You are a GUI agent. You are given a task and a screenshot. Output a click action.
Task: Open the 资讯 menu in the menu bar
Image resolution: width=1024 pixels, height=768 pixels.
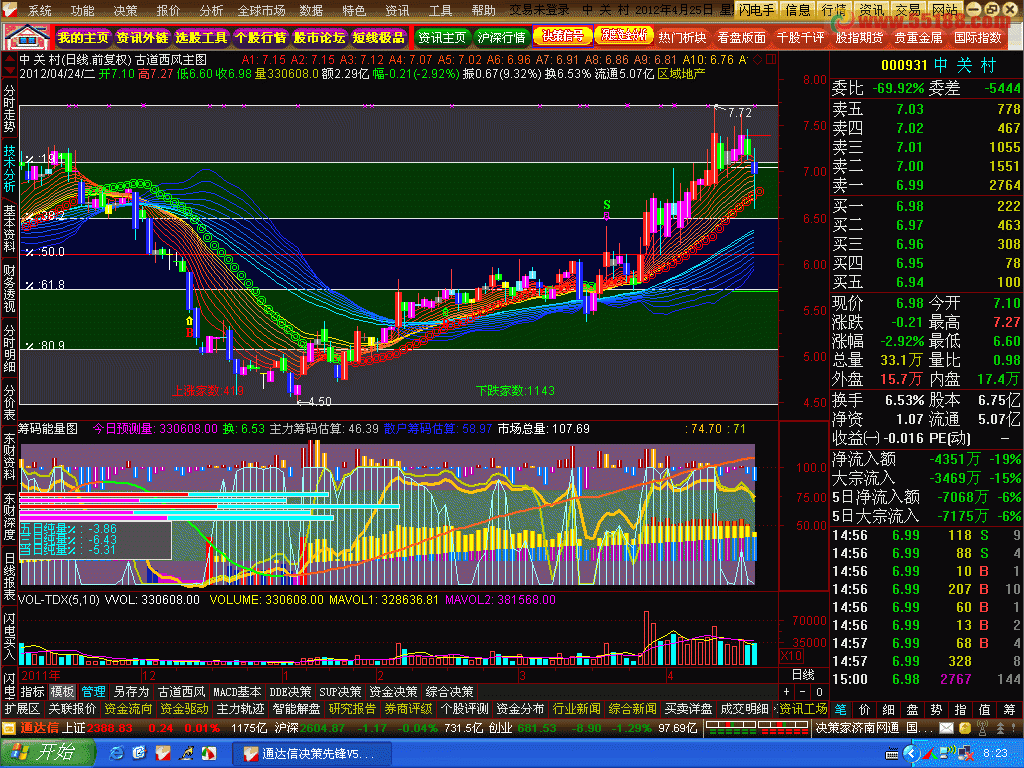click(397, 10)
